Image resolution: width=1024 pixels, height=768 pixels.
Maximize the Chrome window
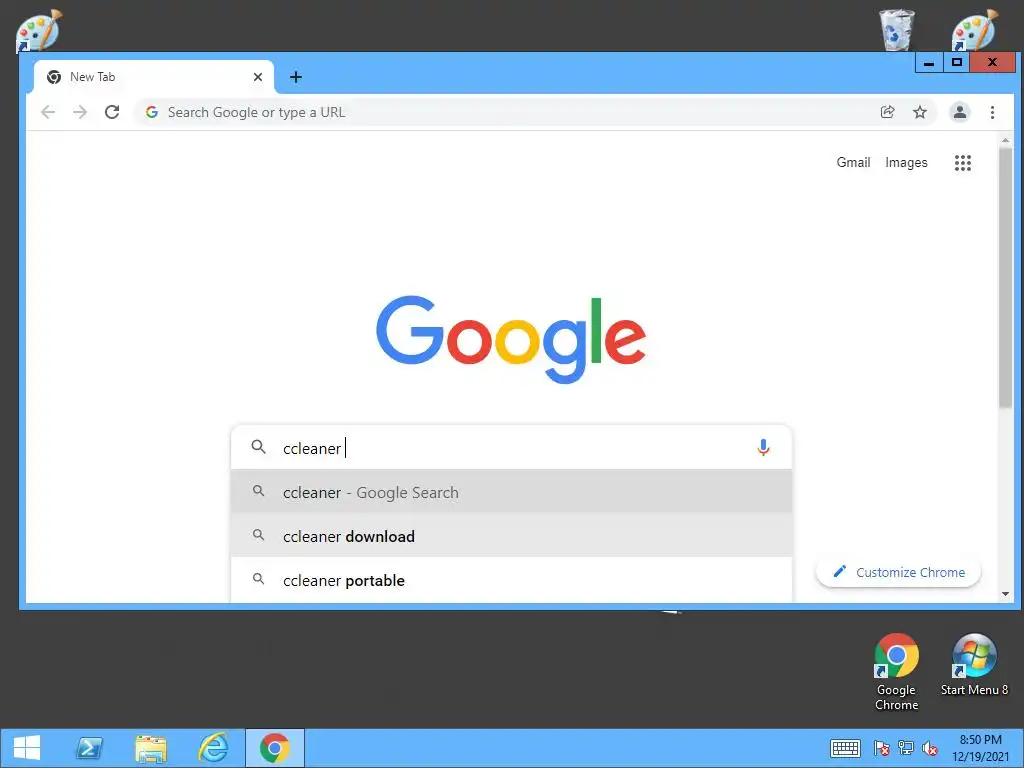coord(957,63)
